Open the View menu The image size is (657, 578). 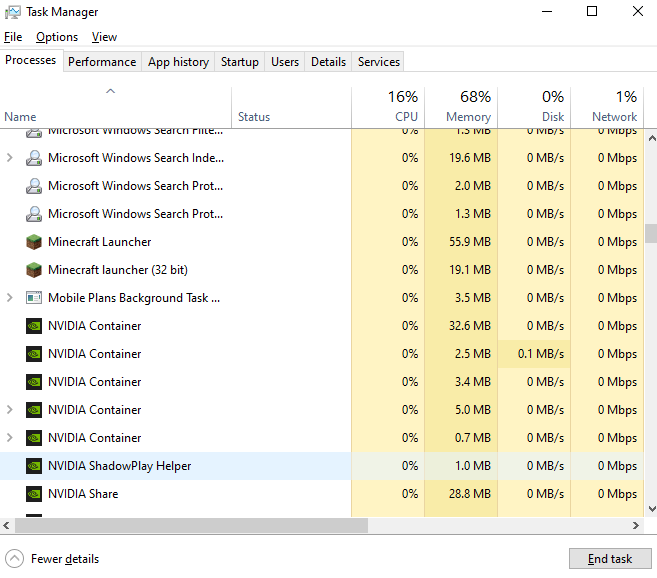pos(104,37)
